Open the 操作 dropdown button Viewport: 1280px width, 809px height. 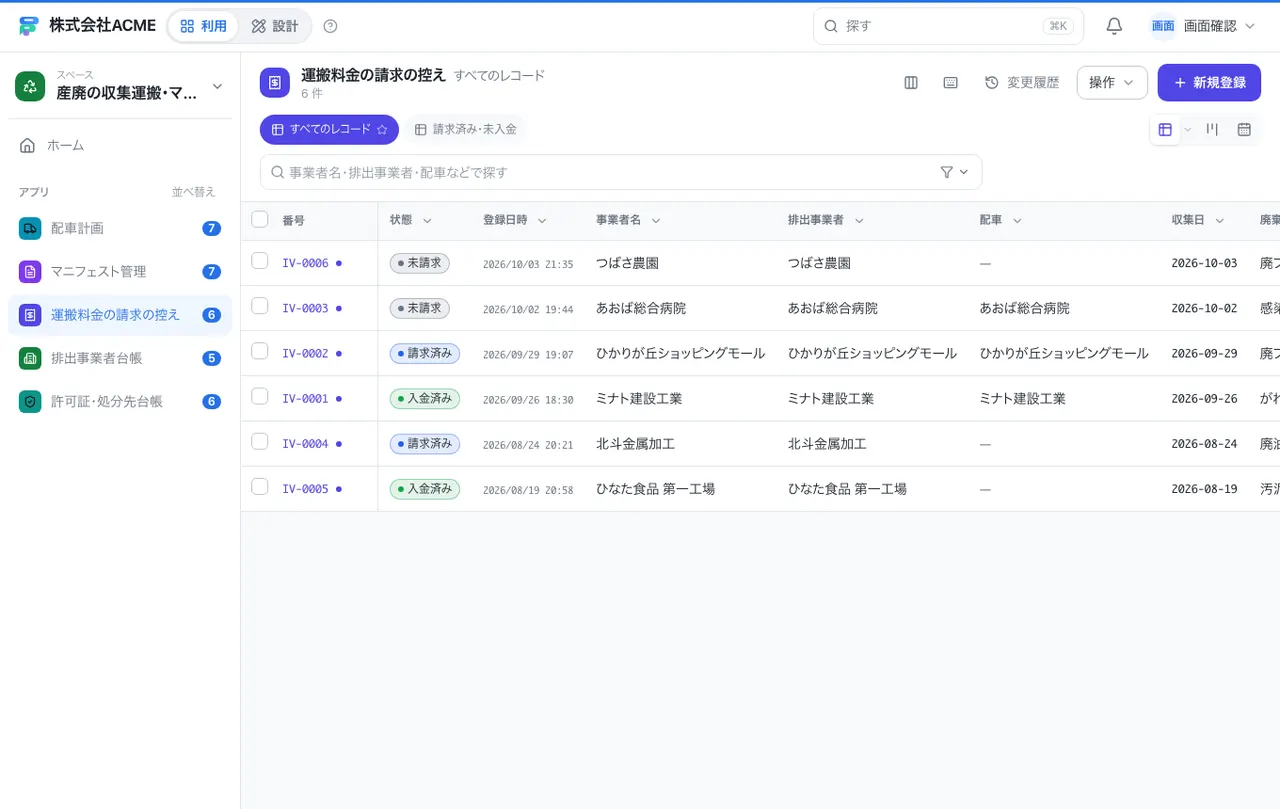[1112, 83]
